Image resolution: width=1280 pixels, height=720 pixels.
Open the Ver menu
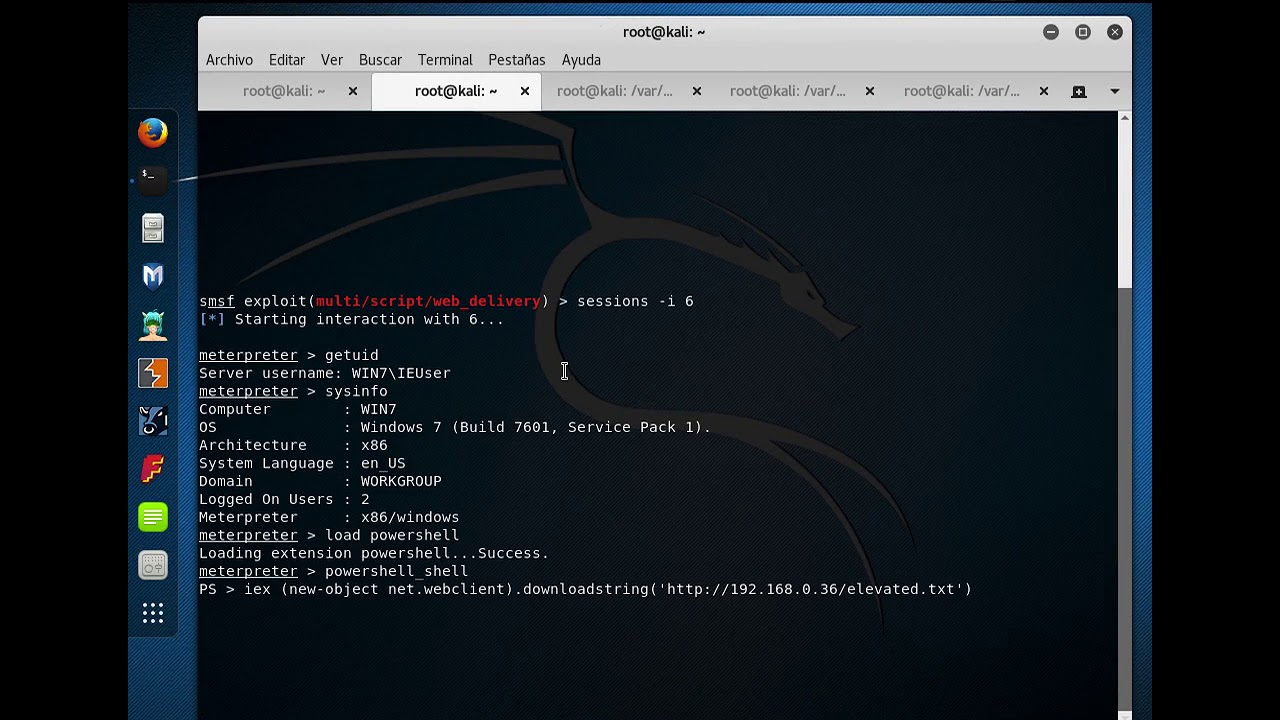click(332, 60)
